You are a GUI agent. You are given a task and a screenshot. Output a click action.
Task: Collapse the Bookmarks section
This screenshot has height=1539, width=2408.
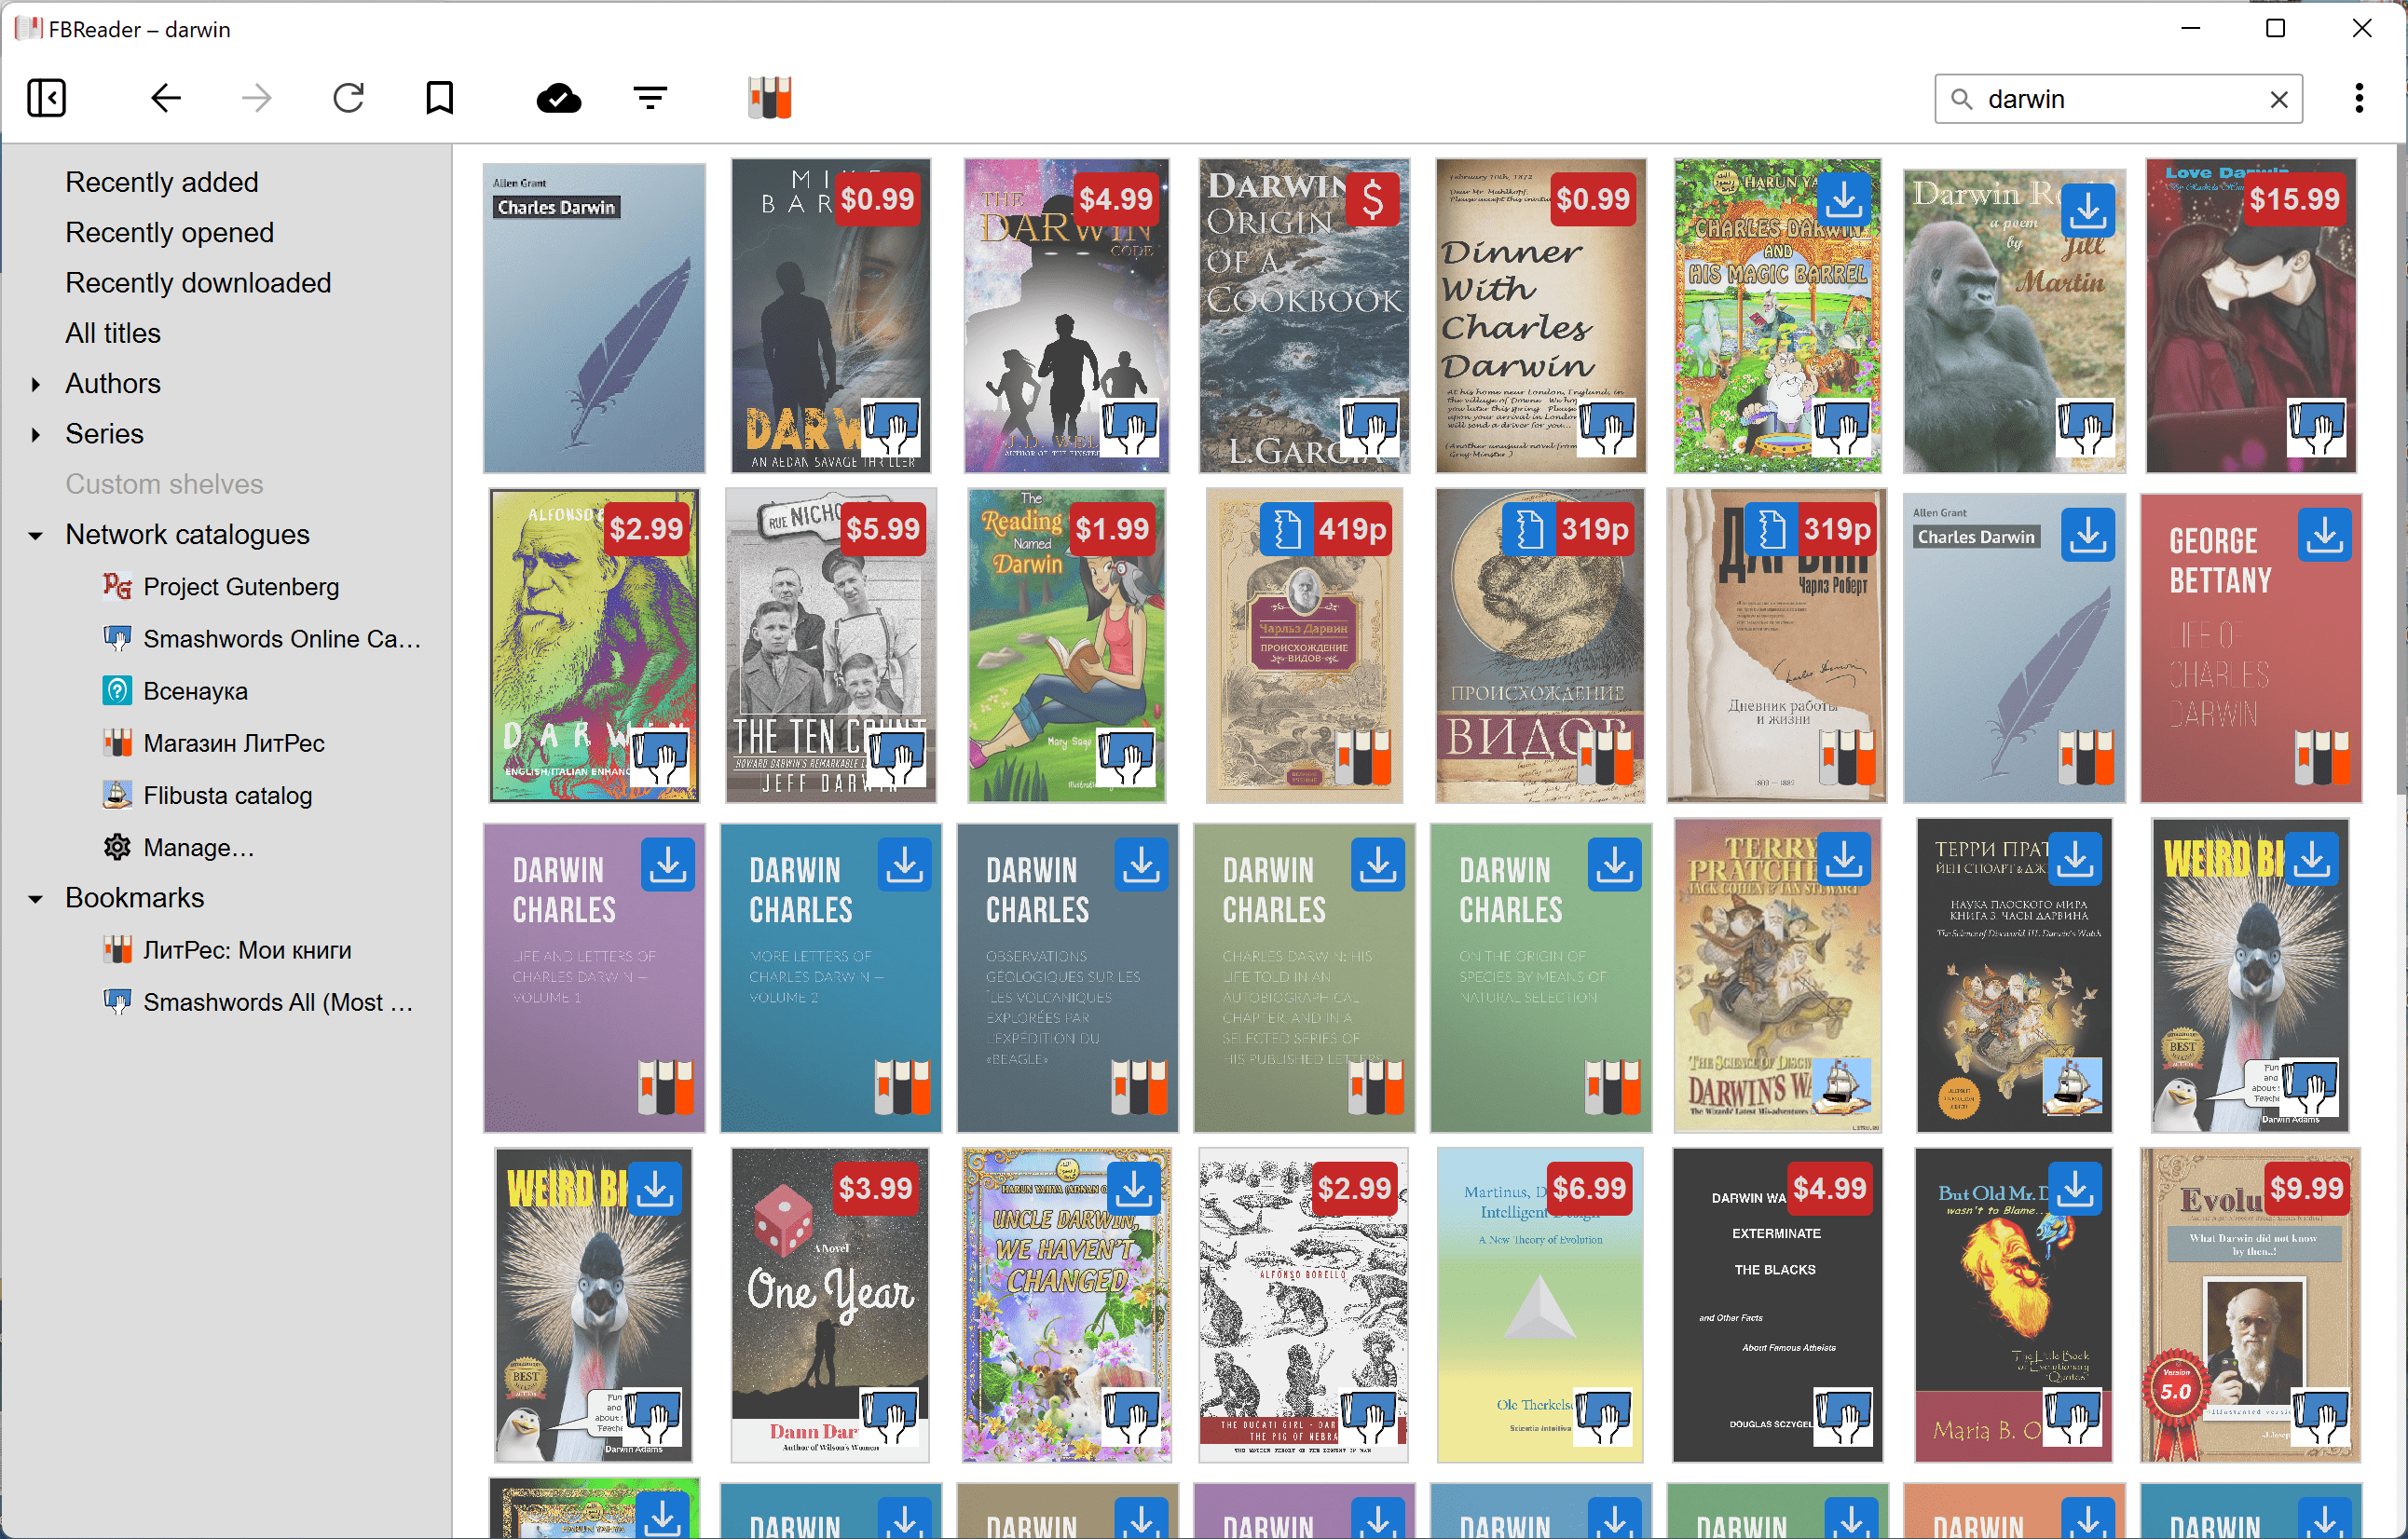tap(36, 898)
